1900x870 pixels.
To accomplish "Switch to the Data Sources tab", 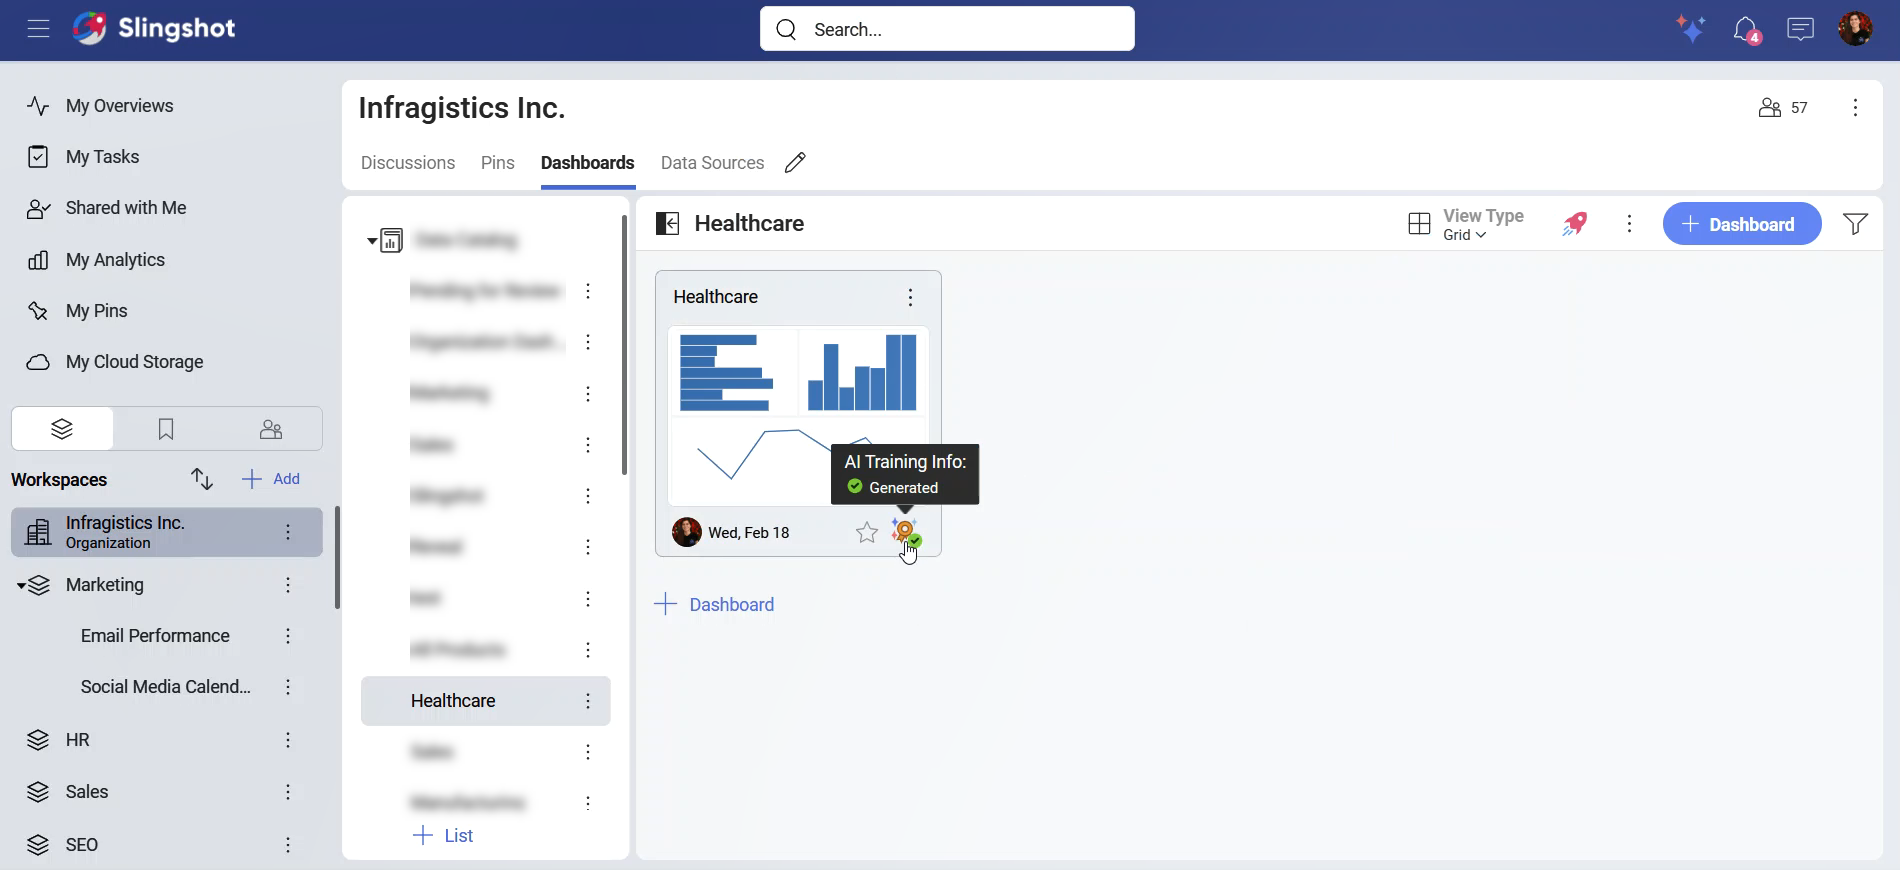I will [712, 163].
